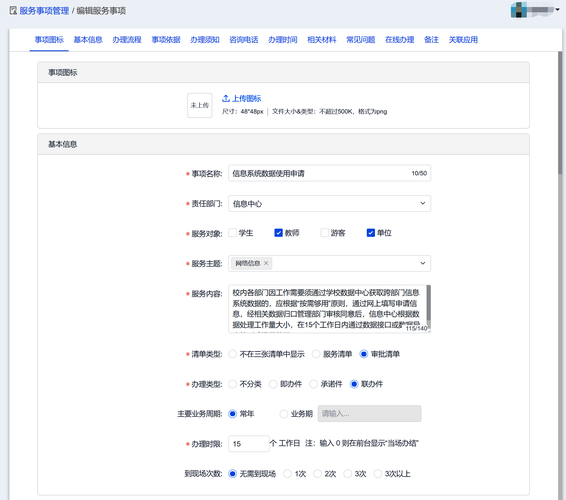Click the upload icon beside 上传图标
Image resolution: width=566 pixels, height=500 pixels.
click(x=226, y=98)
